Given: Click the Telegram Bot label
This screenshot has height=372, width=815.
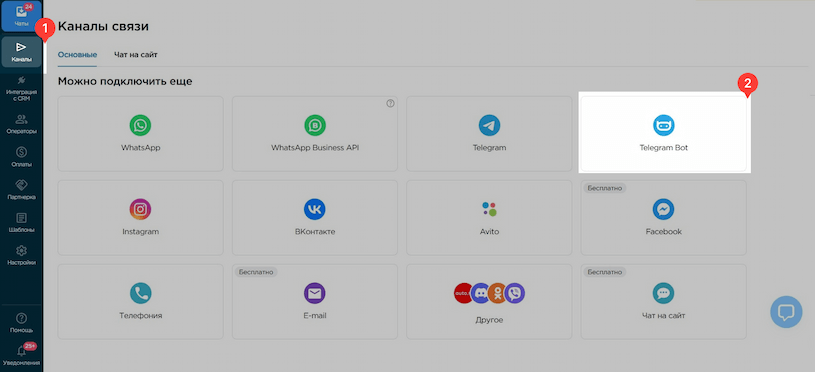Looking at the screenshot, I should coord(664,148).
